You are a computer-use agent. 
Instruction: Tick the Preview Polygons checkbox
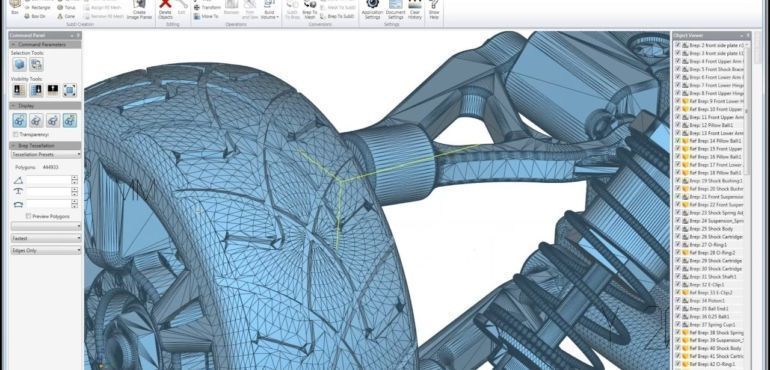tap(28, 216)
